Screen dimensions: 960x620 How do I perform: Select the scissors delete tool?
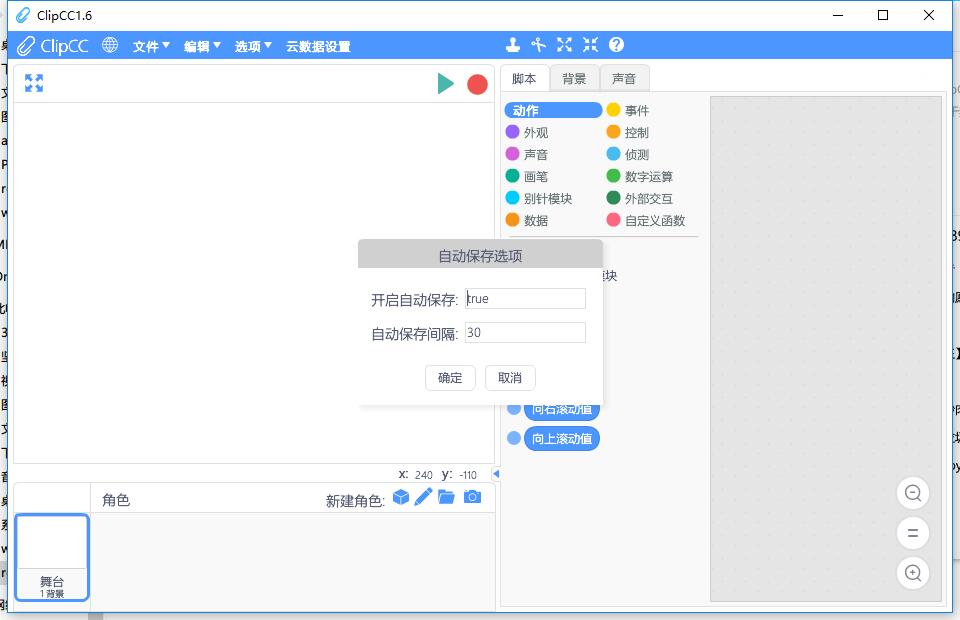coord(539,45)
